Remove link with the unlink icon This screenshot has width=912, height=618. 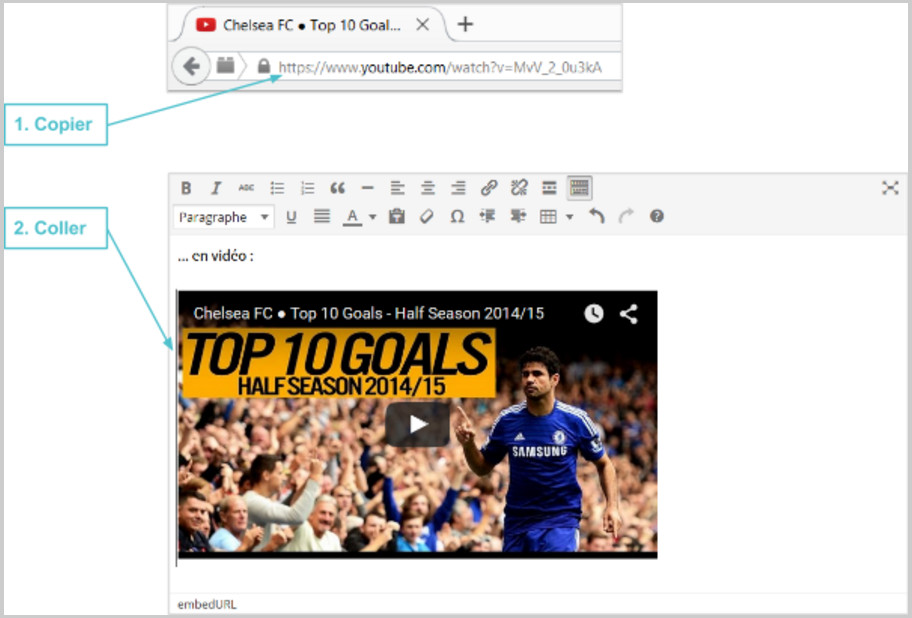pyautogui.click(x=519, y=188)
